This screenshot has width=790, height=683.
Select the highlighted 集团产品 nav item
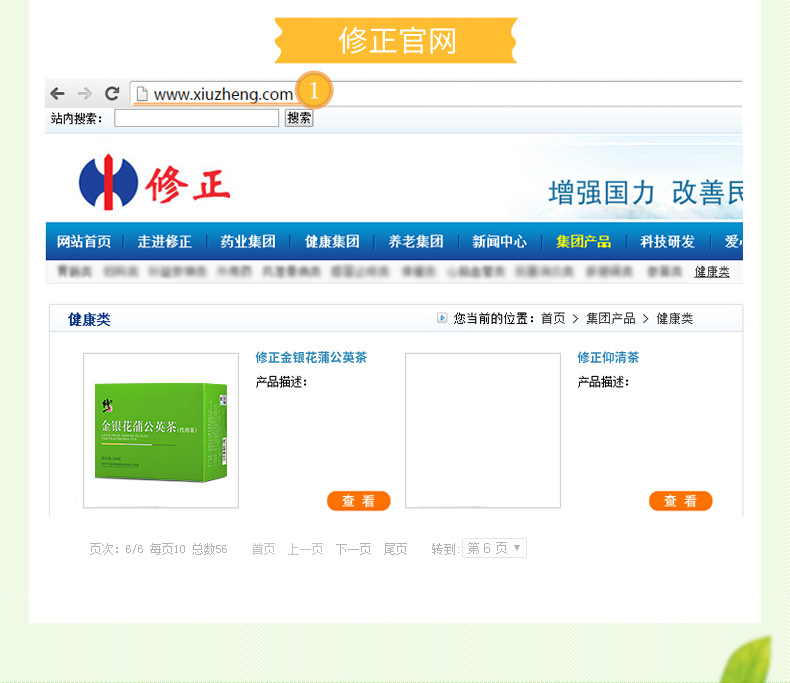[583, 242]
